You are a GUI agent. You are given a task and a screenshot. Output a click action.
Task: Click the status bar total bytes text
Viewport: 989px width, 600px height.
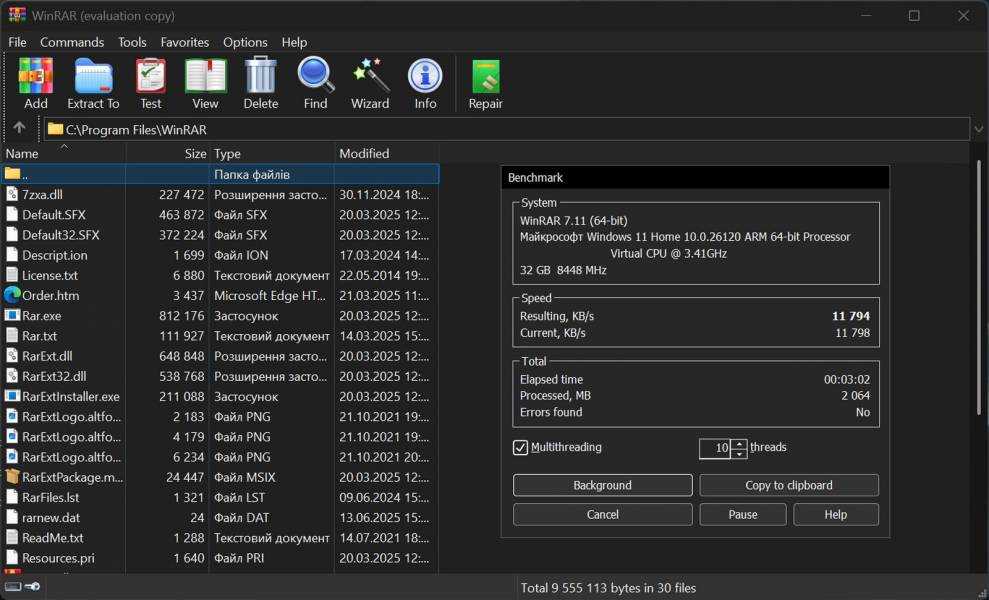[608, 588]
